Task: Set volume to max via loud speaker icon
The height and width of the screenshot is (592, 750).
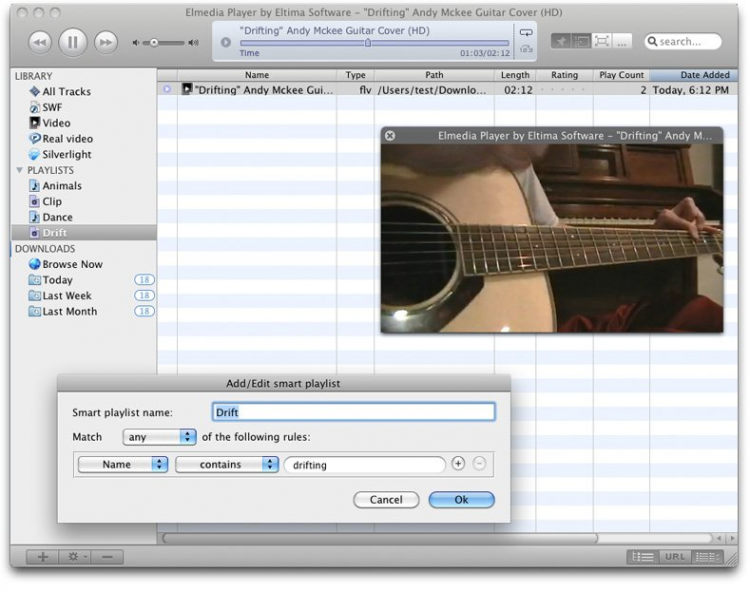Action: click(193, 43)
